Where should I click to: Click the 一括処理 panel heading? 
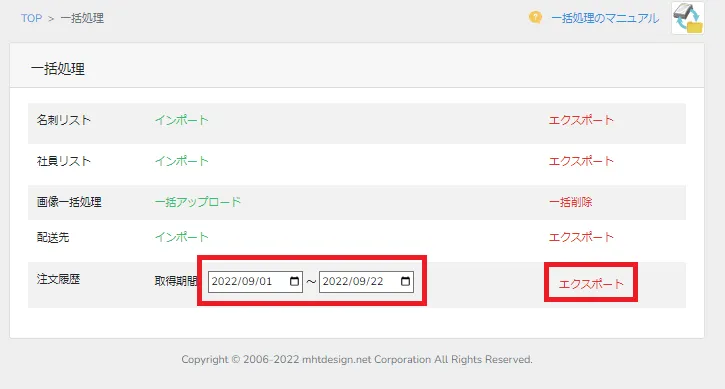coord(58,69)
